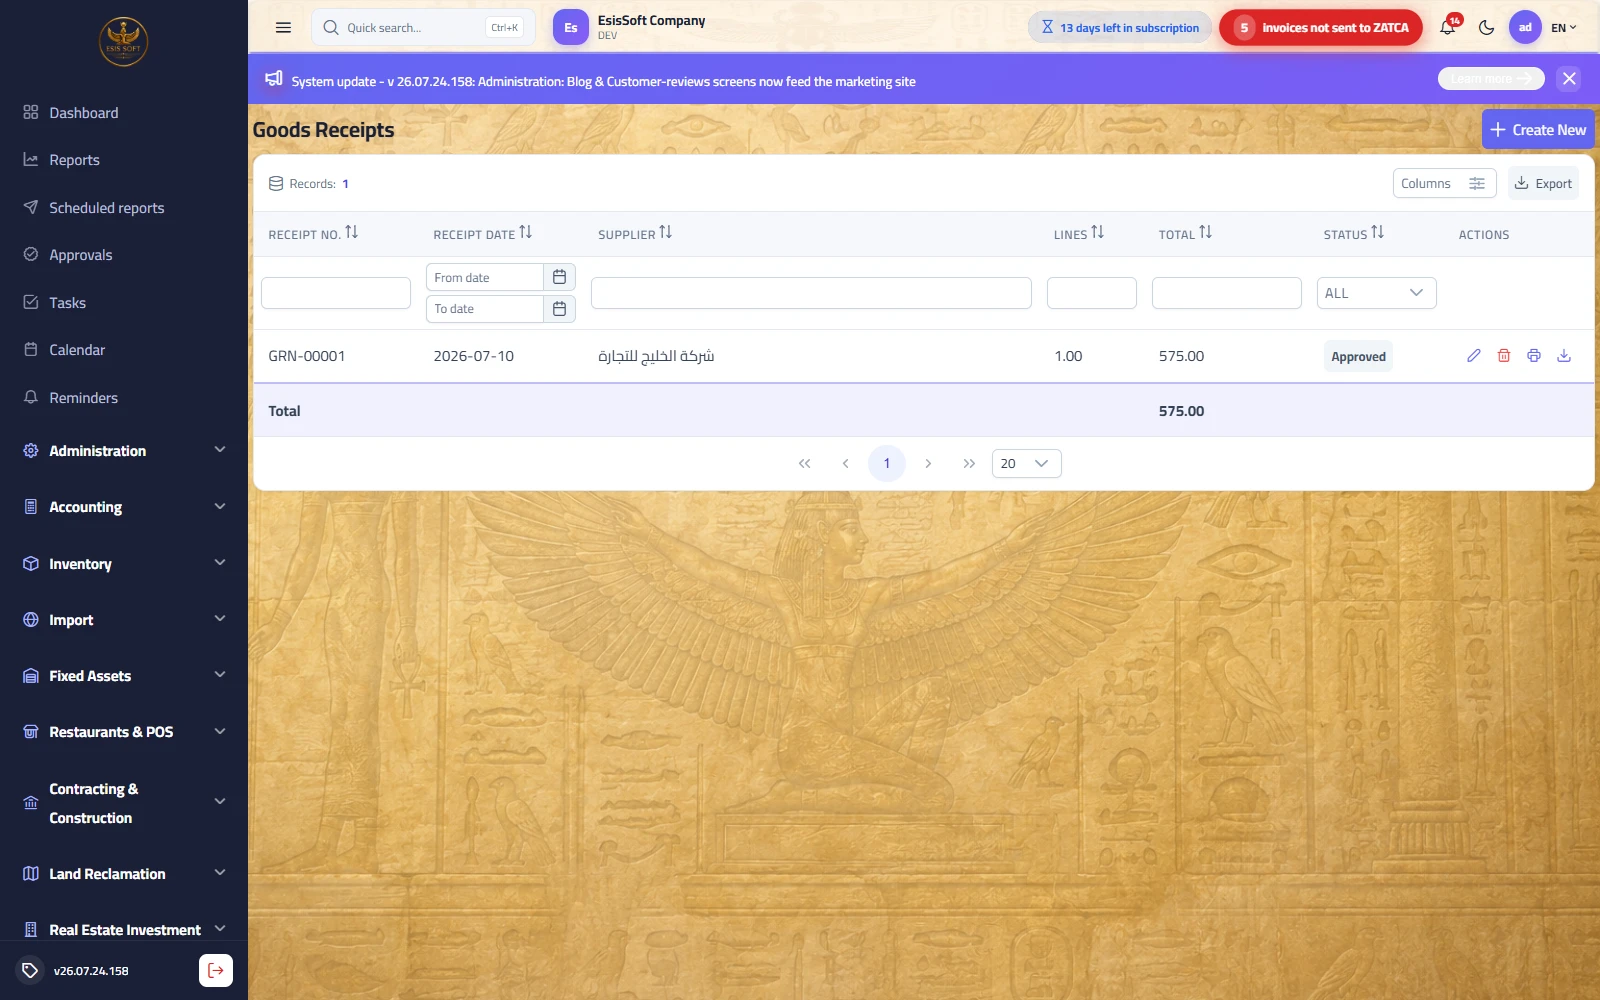Expand the Accounting sidebar section
1600x1000 pixels.
coord(124,507)
